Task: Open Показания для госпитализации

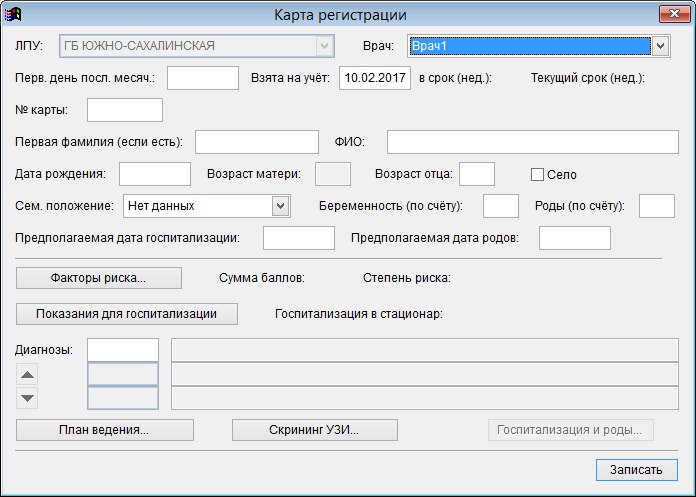Action: (126, 314)
